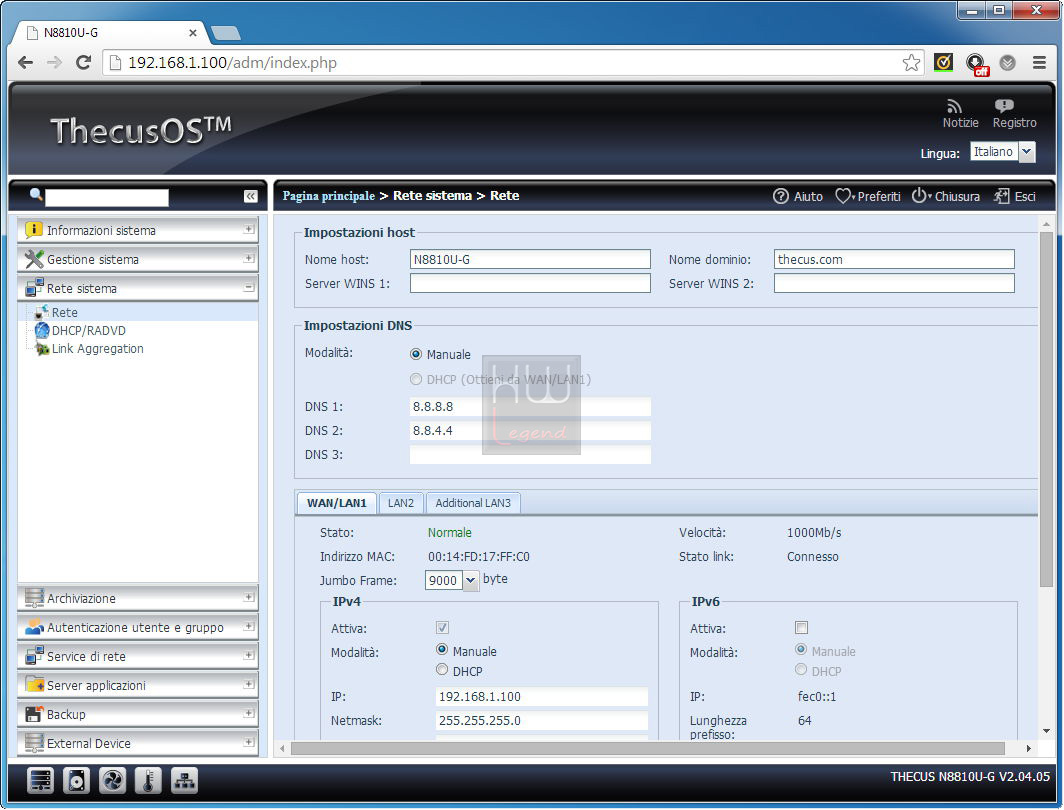Switch to the LAN2 tab

pos(400,503)
